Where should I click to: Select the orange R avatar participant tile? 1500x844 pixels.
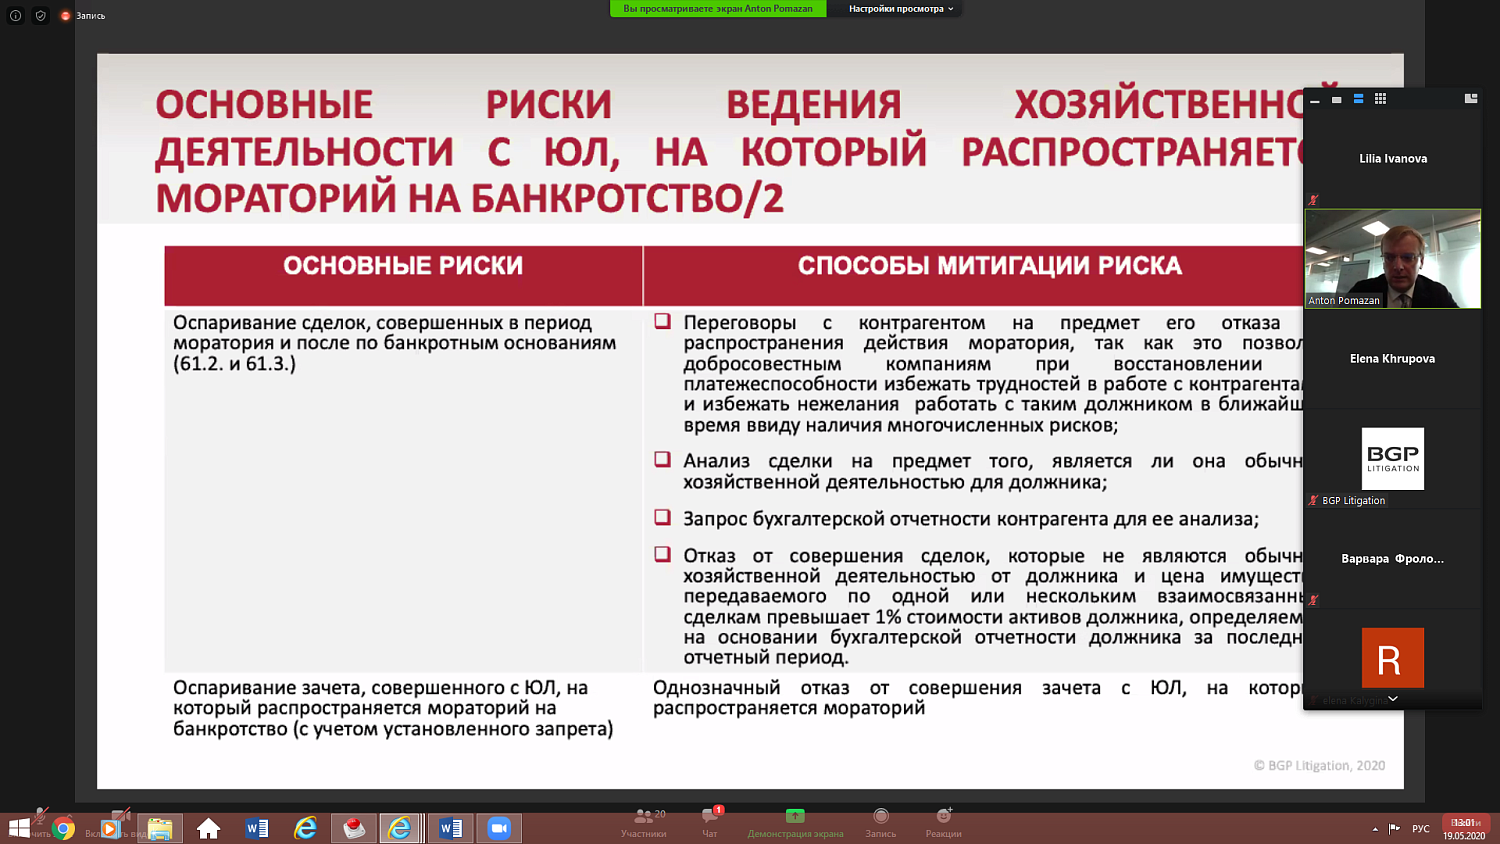tap(1393, 658)
